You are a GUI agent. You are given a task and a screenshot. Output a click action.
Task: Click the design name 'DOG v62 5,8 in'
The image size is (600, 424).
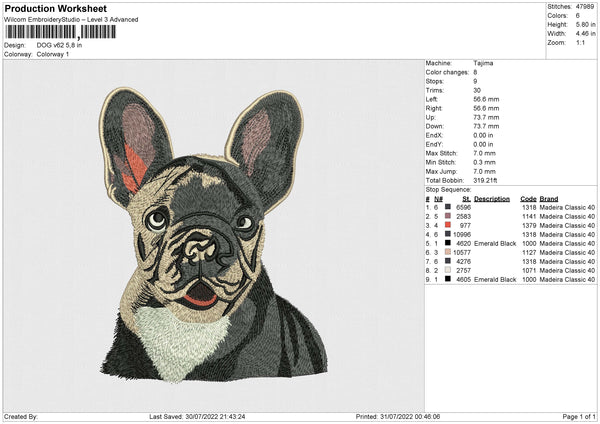click(x=59, y=45)
